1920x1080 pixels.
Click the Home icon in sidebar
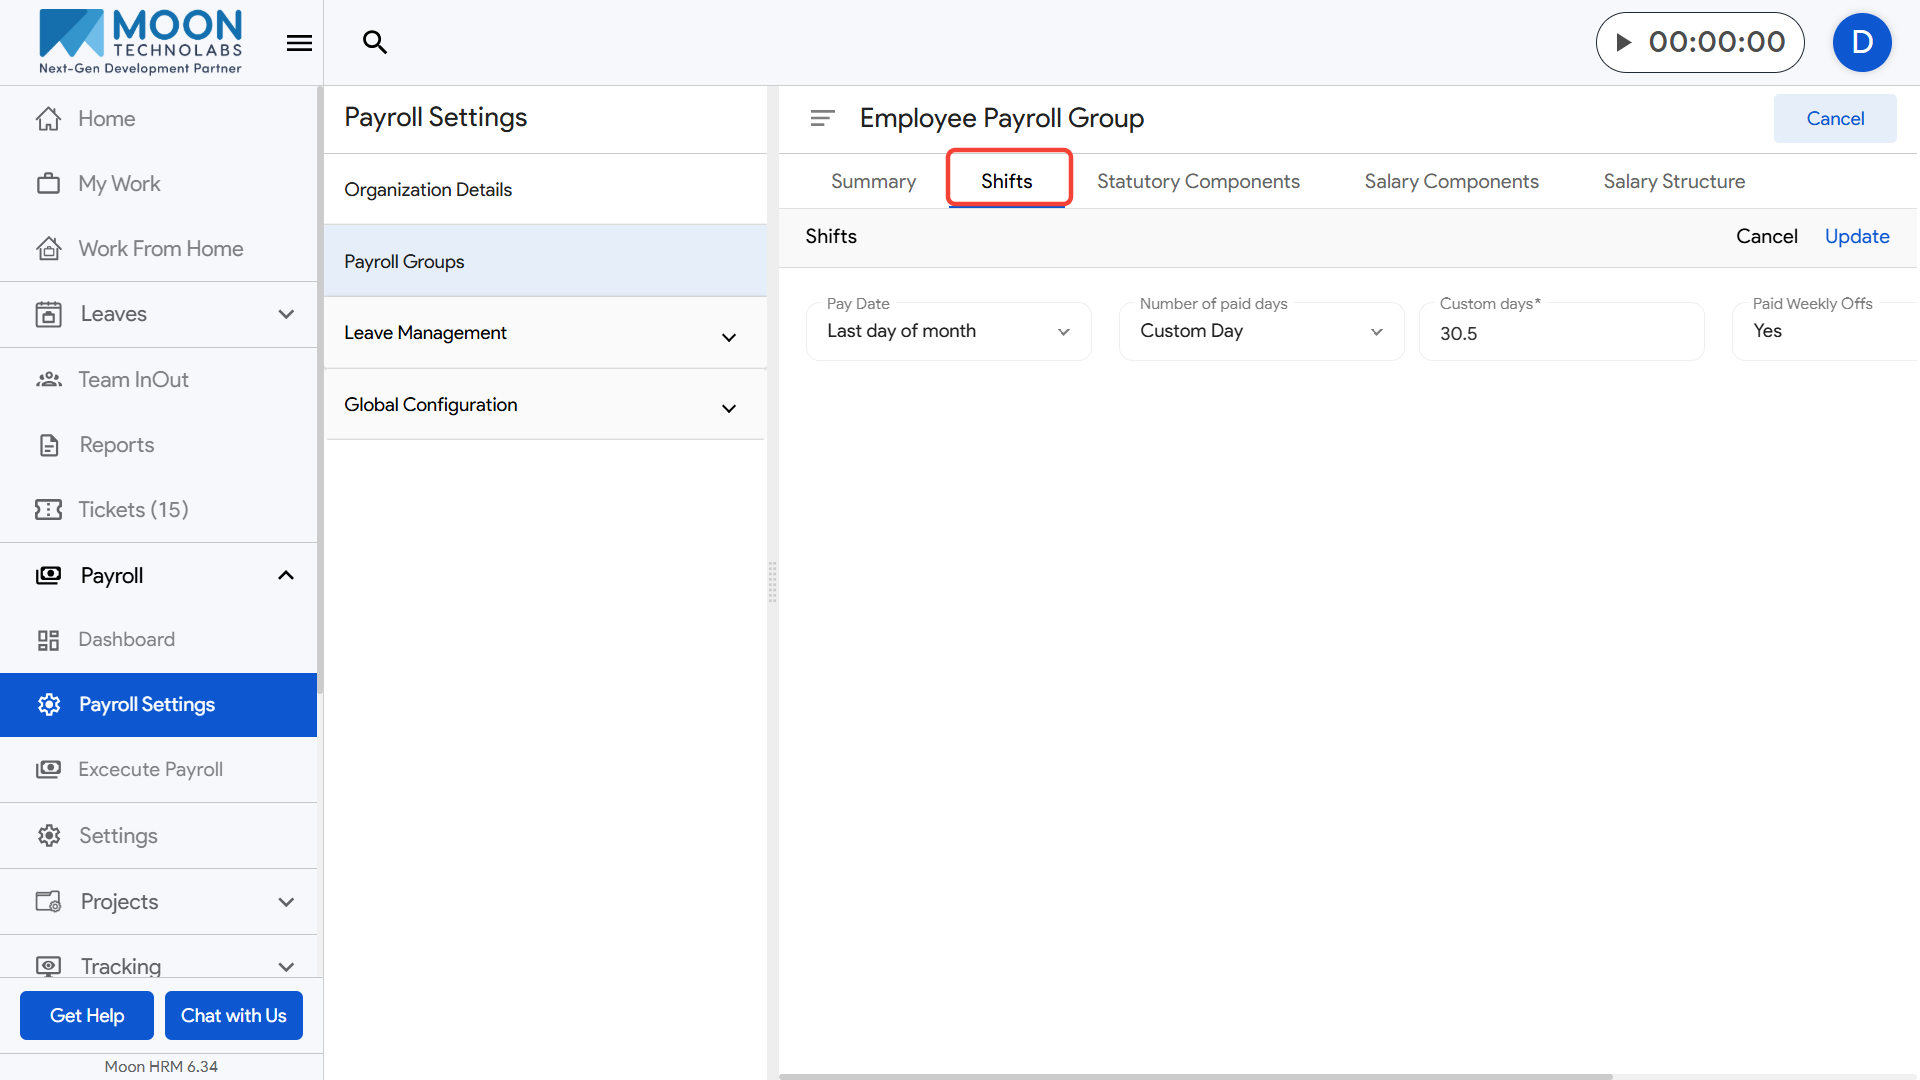coord(48,119)
